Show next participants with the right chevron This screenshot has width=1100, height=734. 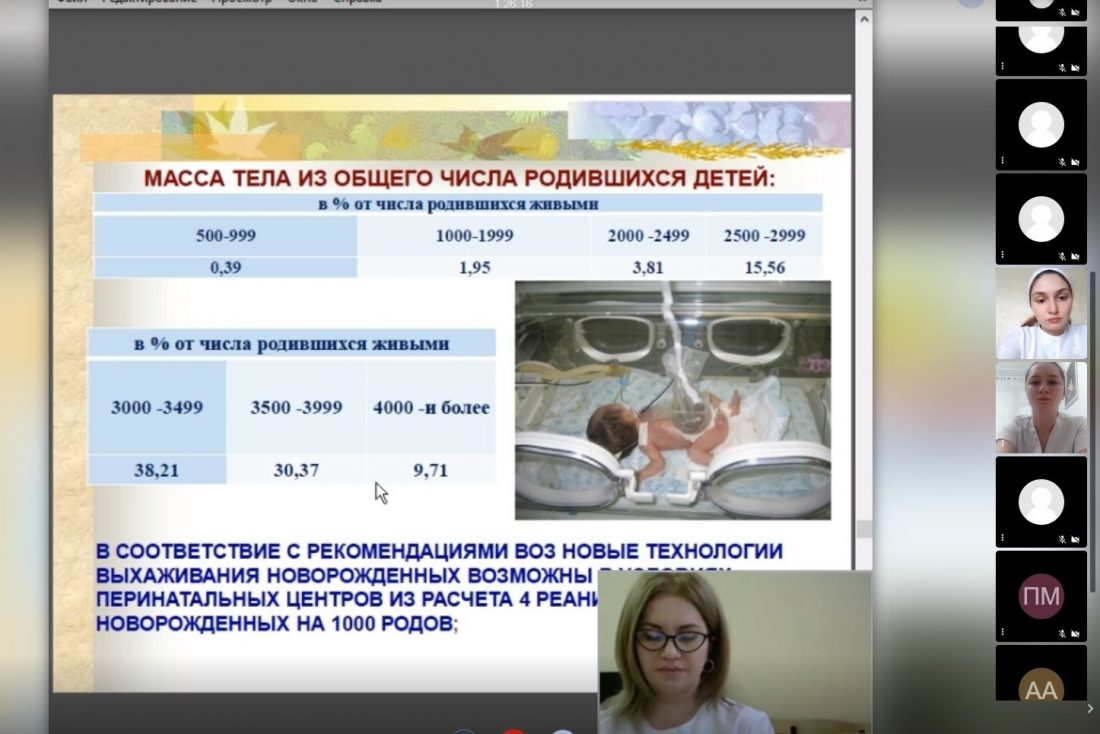tap(1090, 709)
